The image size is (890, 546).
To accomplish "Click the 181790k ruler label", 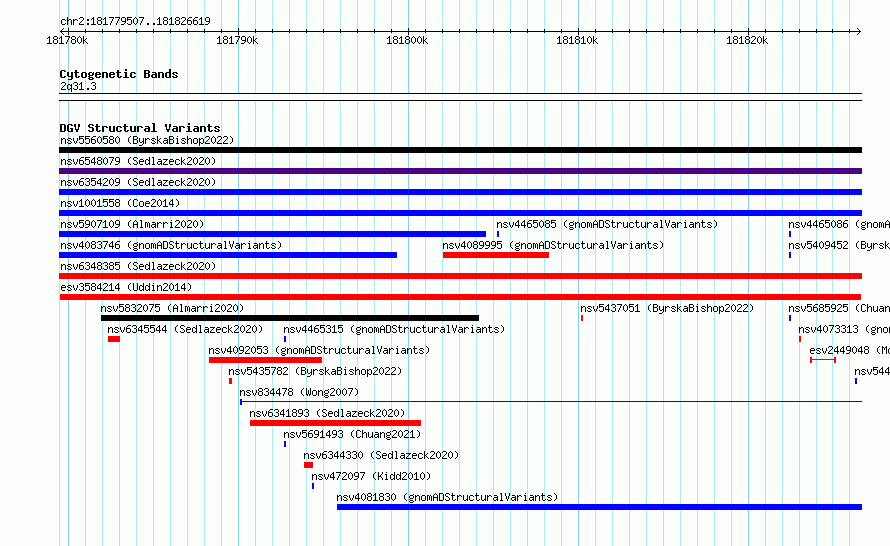I will click(x=237, y=40).
